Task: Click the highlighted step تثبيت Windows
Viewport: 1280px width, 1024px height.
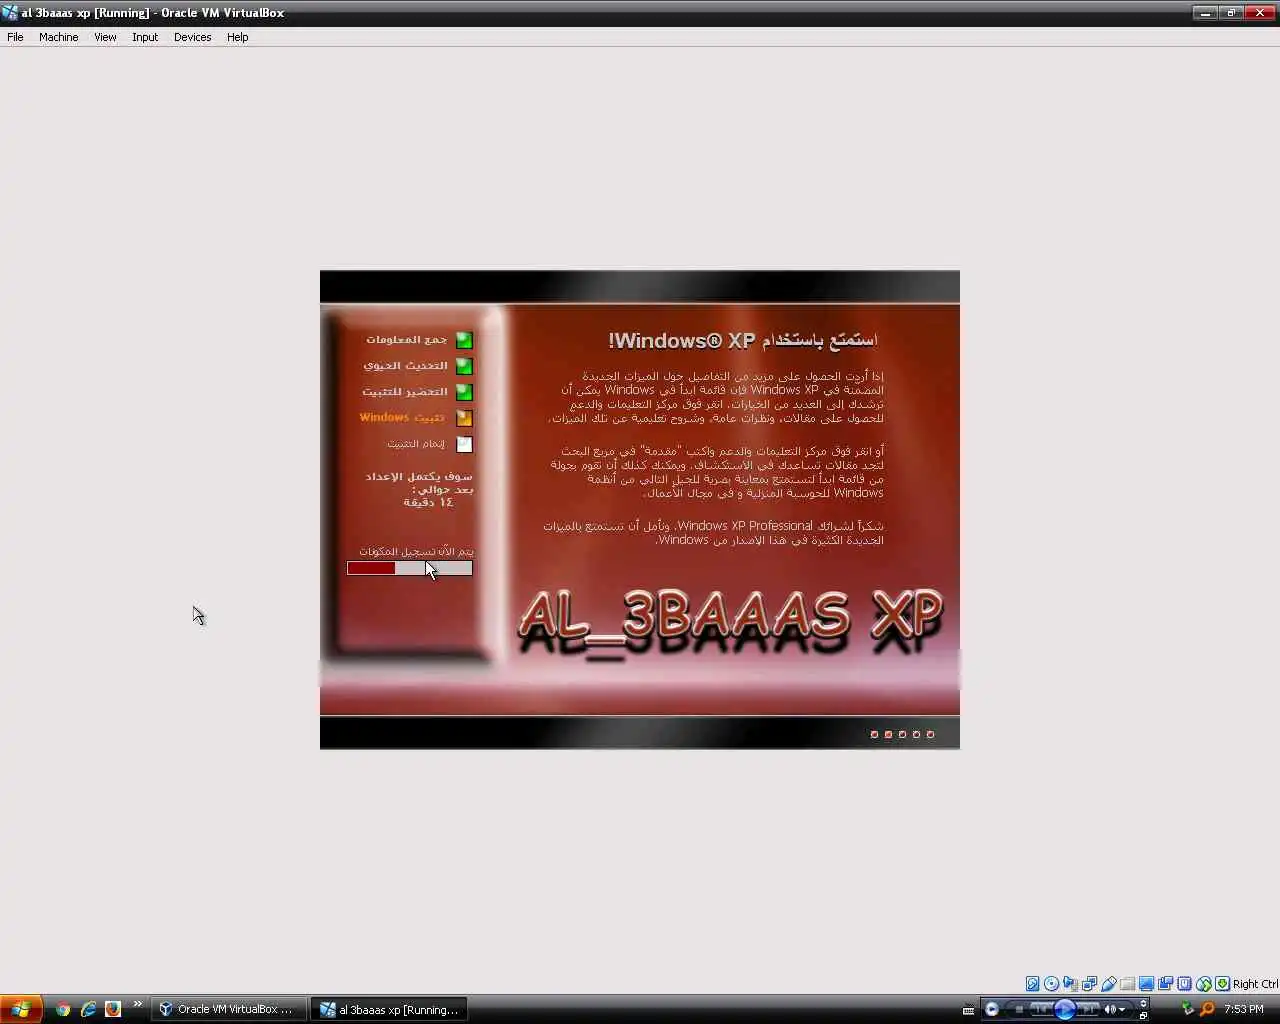Action: [402, 418]
